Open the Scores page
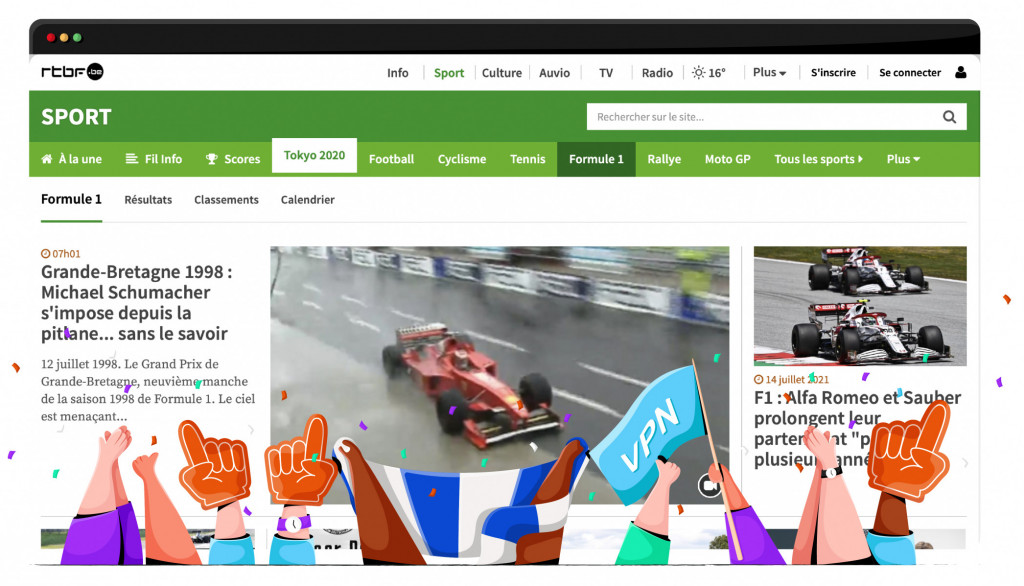Viewport: 1024px width, 586px height. 232,159
